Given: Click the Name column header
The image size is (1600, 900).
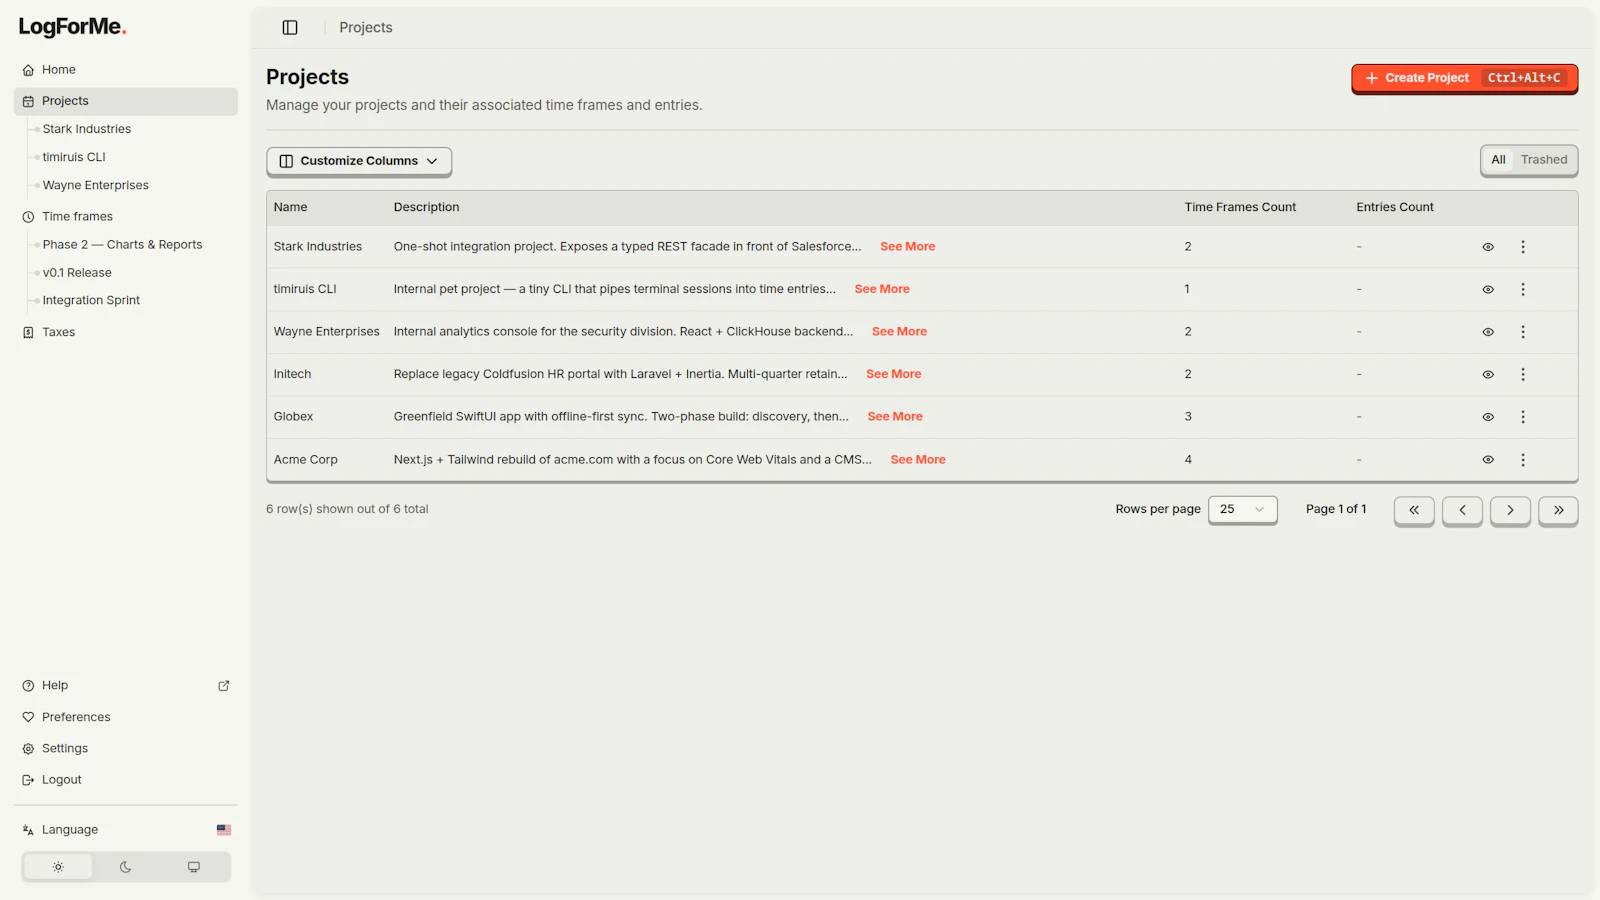Looking at the screenshot, I should click(x=291, y=208).
